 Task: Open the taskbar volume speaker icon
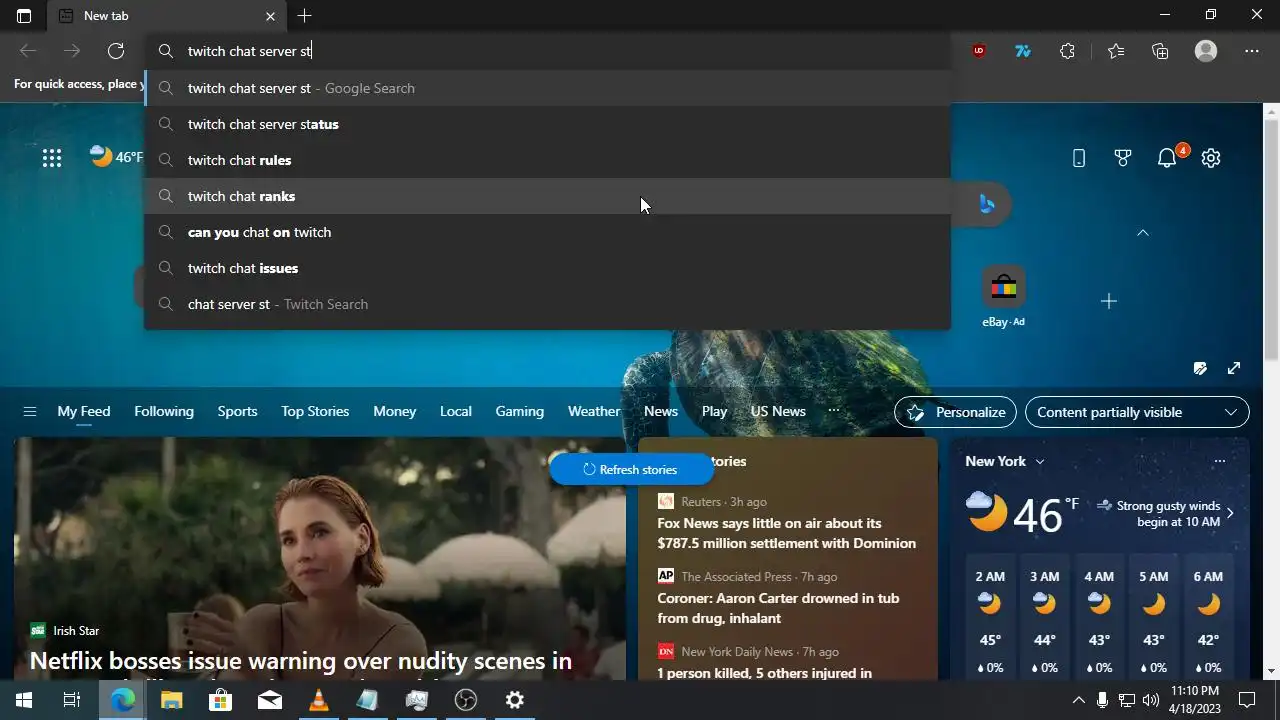click(1150, 700)
